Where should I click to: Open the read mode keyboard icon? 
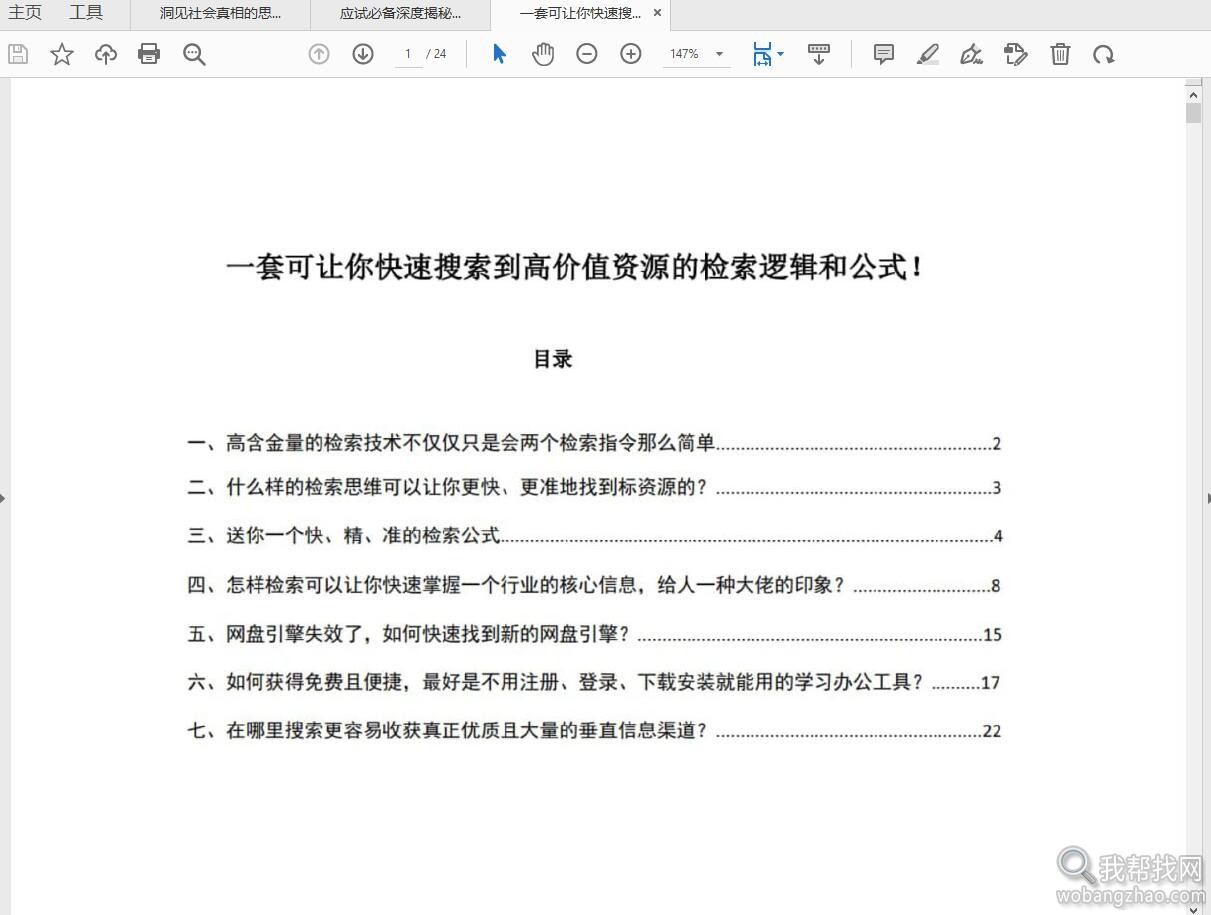[x=819, y=54]
